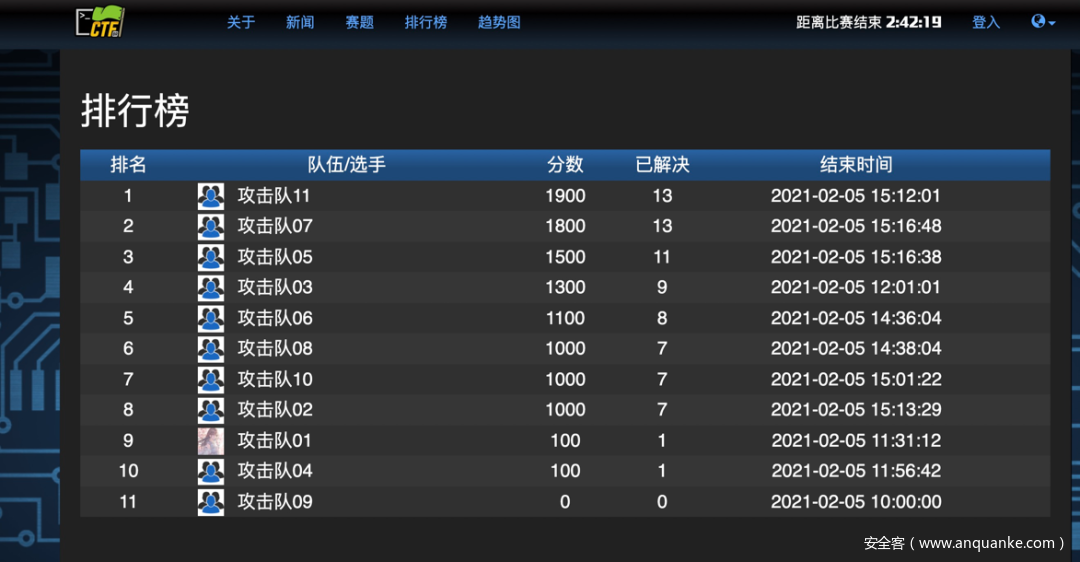Click end time 2021-02-05 15:16:48
This screenshot has width=1080, height=562.
tap(856, 226)
